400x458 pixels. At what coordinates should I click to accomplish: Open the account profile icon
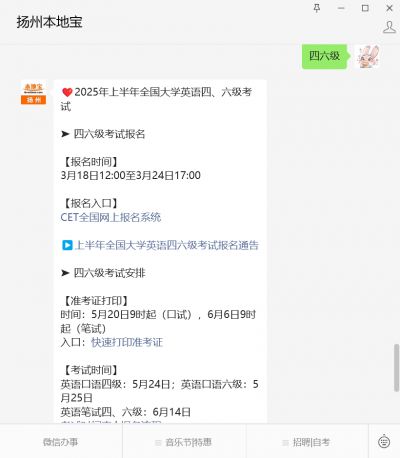[x=389, y=27]
